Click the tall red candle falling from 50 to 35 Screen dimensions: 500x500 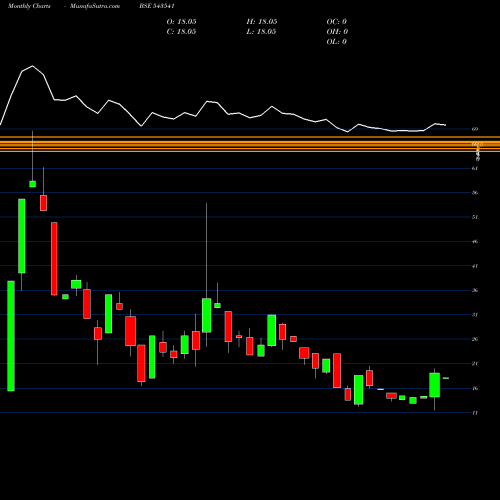54,259
